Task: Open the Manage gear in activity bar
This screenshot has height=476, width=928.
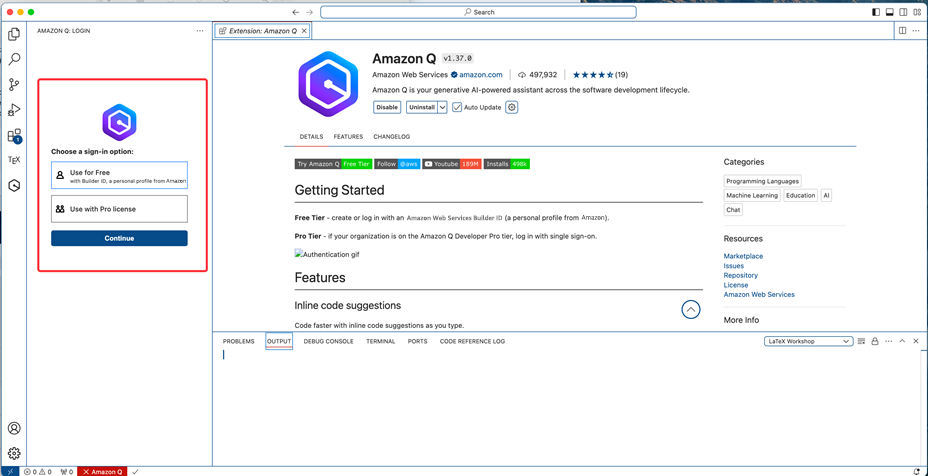Action: pos(14,454)
